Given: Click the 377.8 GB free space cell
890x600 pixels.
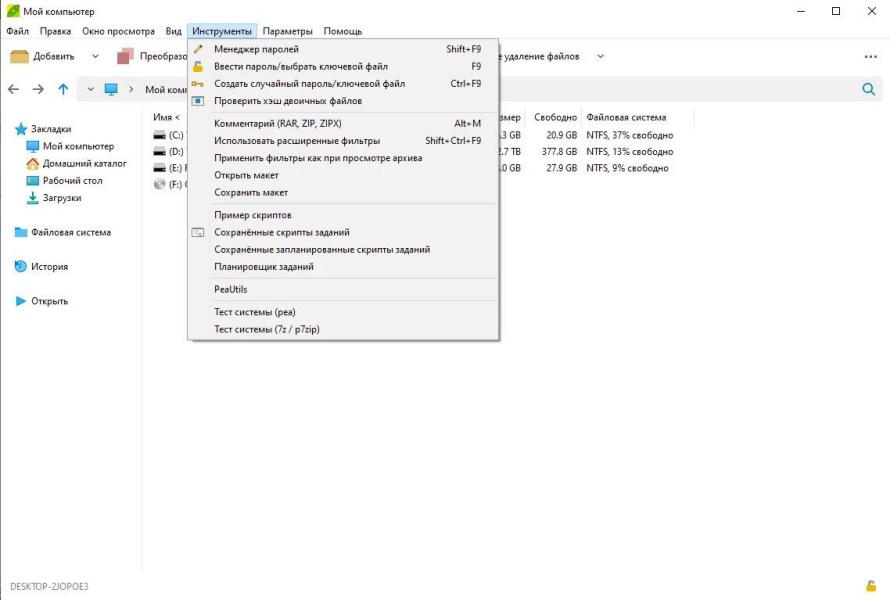Looking at the screenshot, I should pos(559,152).
